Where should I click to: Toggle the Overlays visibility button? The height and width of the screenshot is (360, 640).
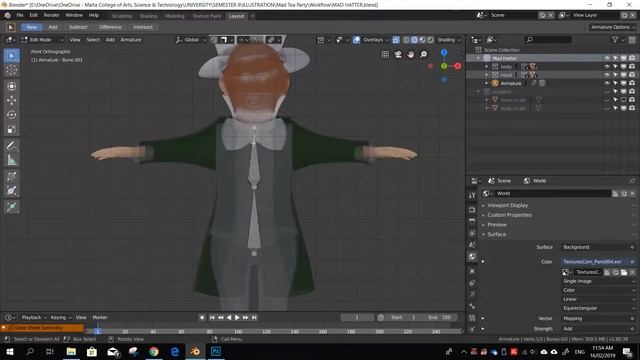[356, 40]
